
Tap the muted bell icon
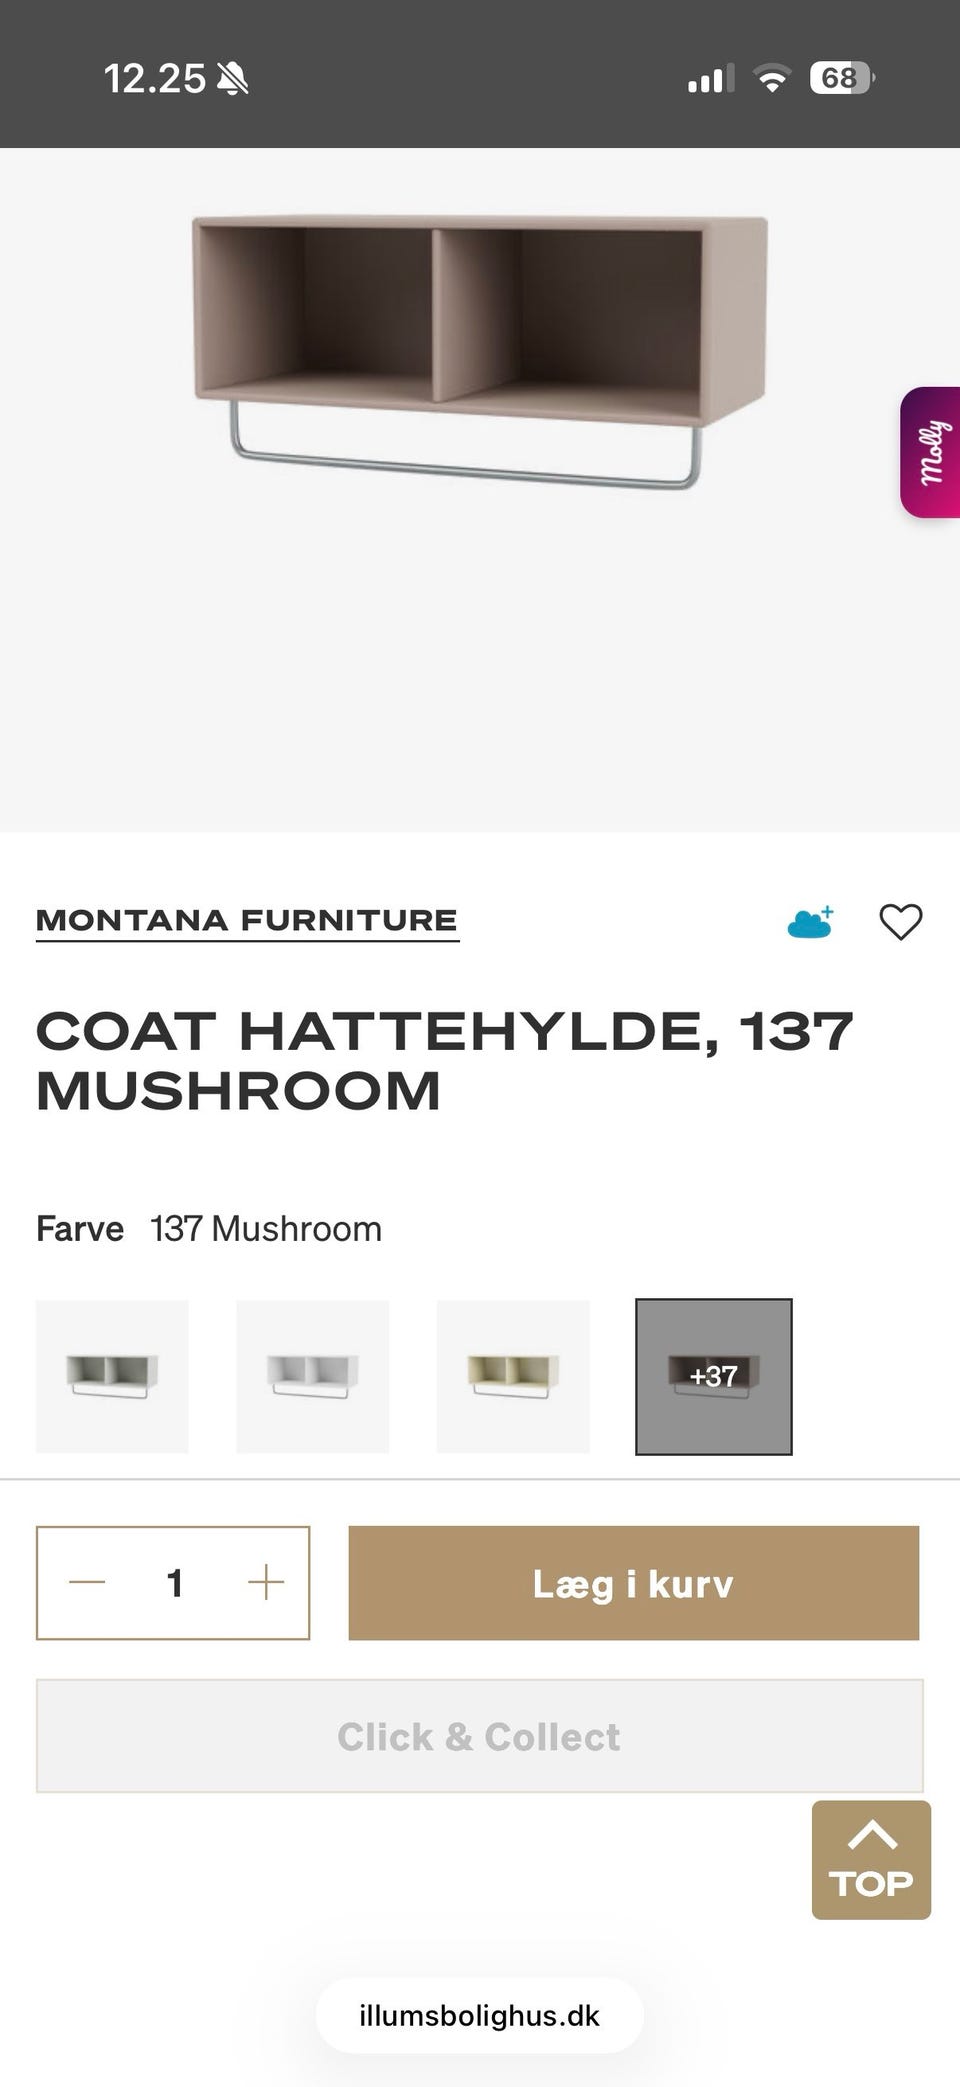(233, 78)
